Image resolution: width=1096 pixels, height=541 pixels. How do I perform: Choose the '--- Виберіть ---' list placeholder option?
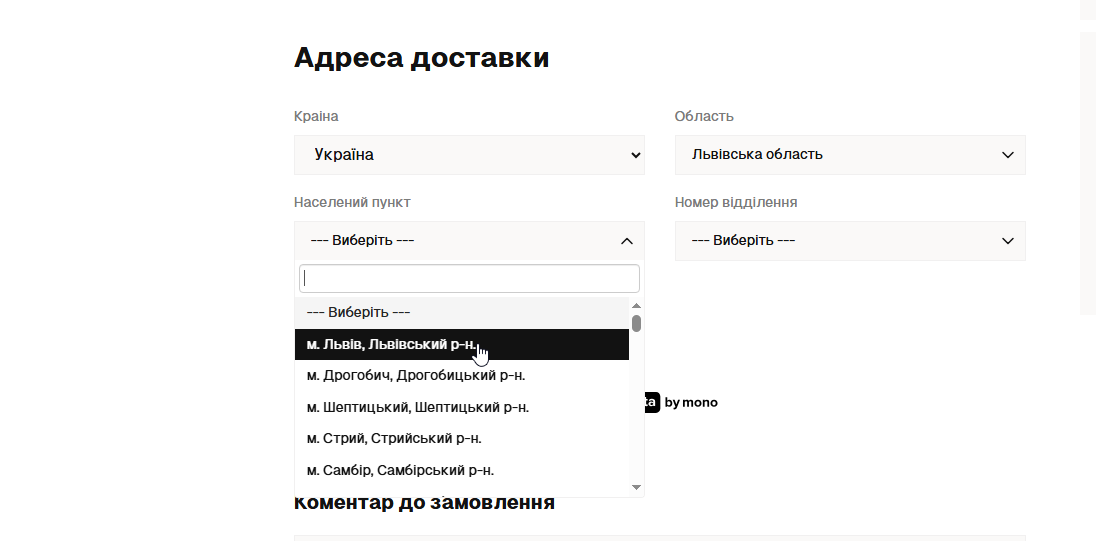(x=358, y=312)
